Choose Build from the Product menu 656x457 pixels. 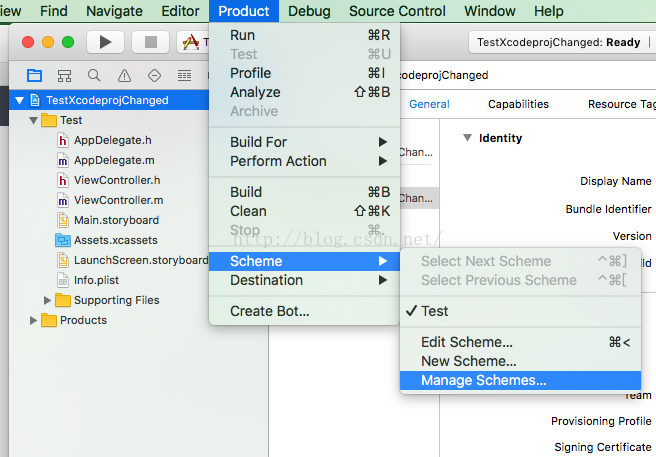pyautogui.click(x=304, y=192)
